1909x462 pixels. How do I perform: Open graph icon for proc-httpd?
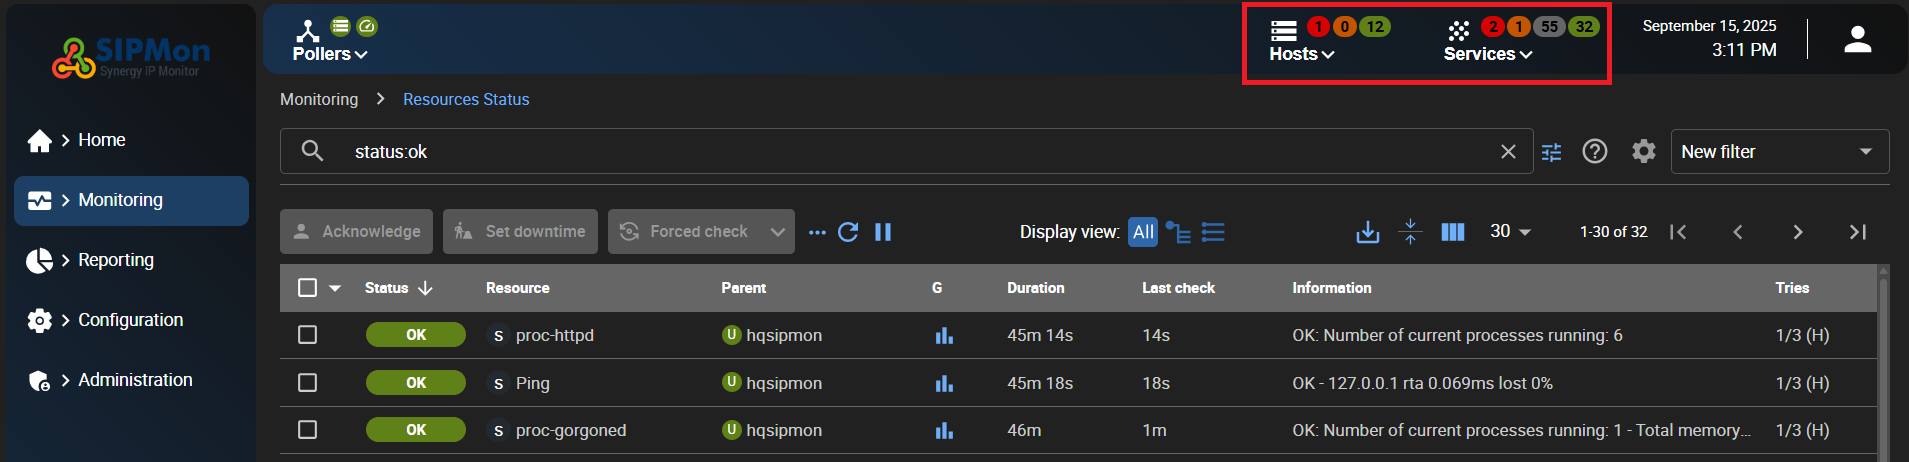pos(944,336)
